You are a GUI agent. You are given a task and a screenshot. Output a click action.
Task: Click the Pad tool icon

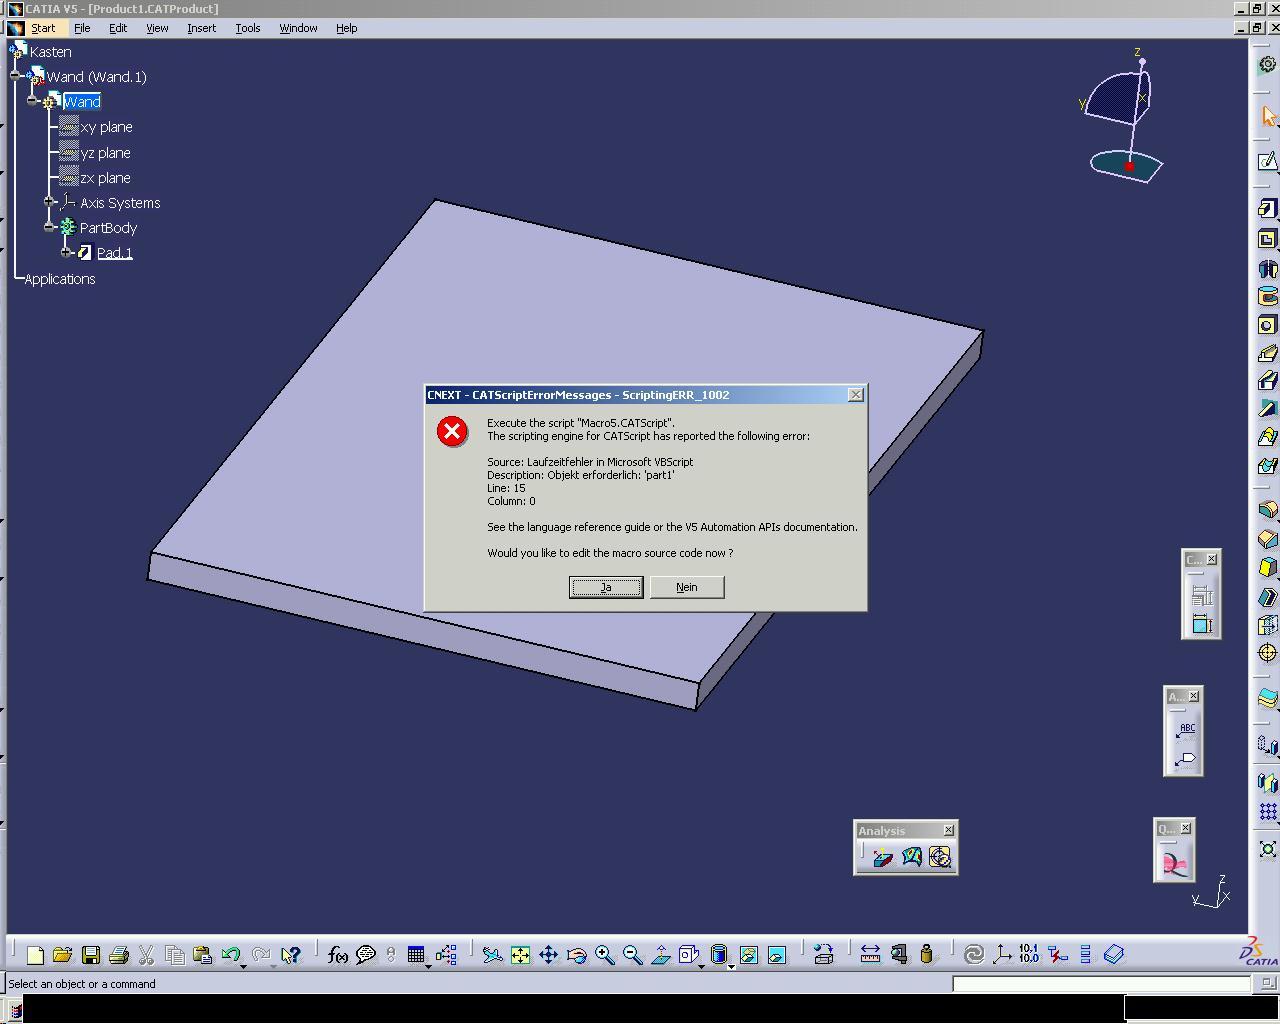click(1268, 209)
